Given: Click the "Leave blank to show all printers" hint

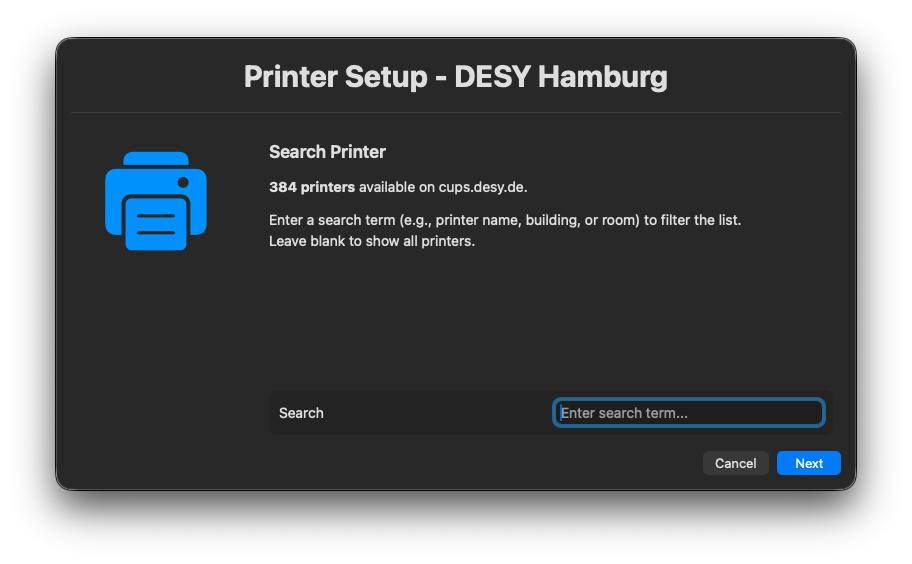Looking at the screenshot, I should [x=371, y=241].
